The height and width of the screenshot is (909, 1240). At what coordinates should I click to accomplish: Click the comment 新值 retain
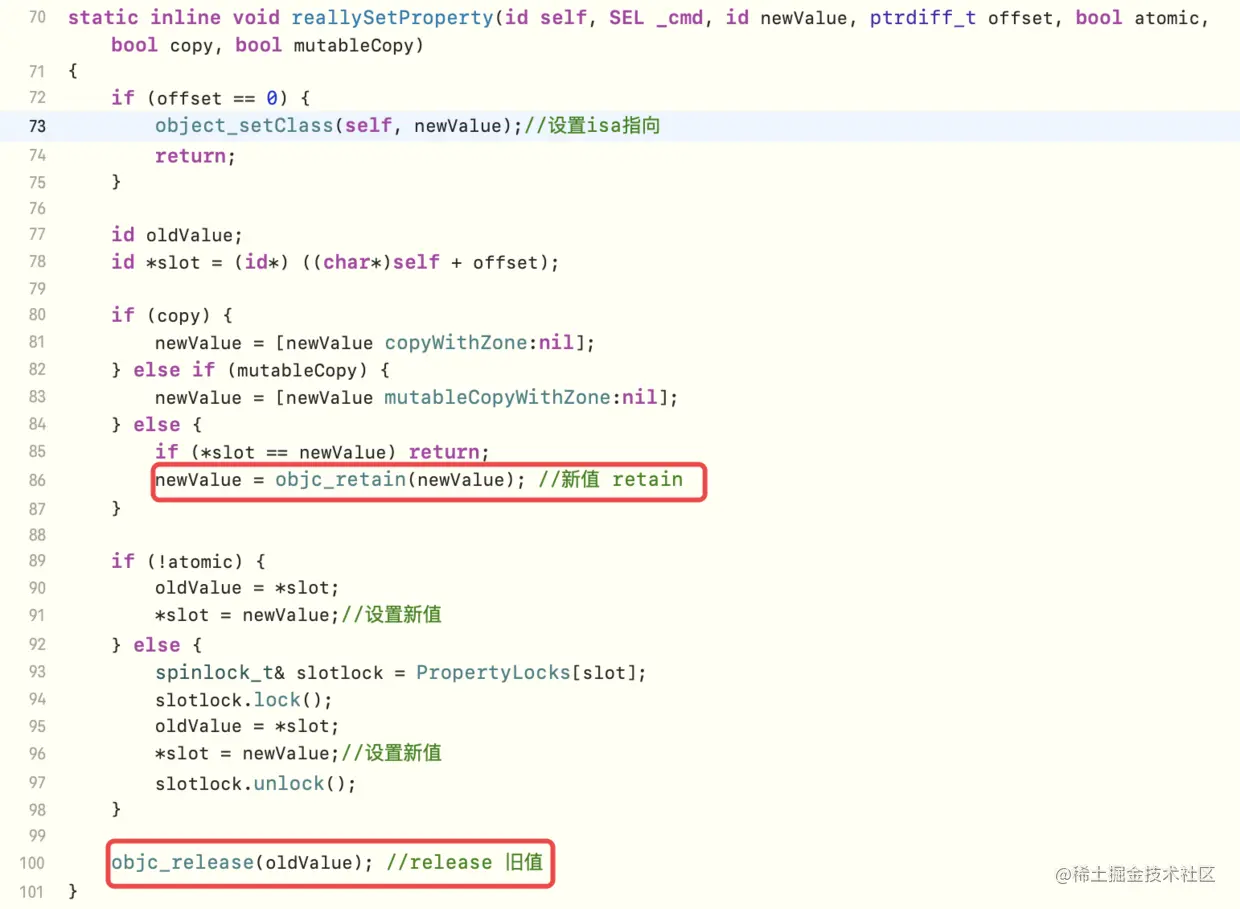click(x=610, y=480)
